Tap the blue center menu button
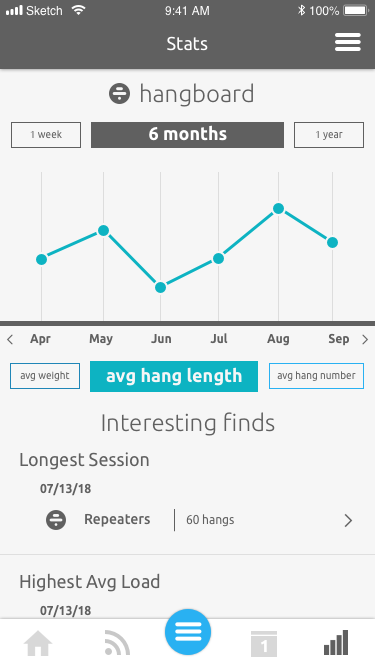375x667 pixels. click(x=188, y=632)
